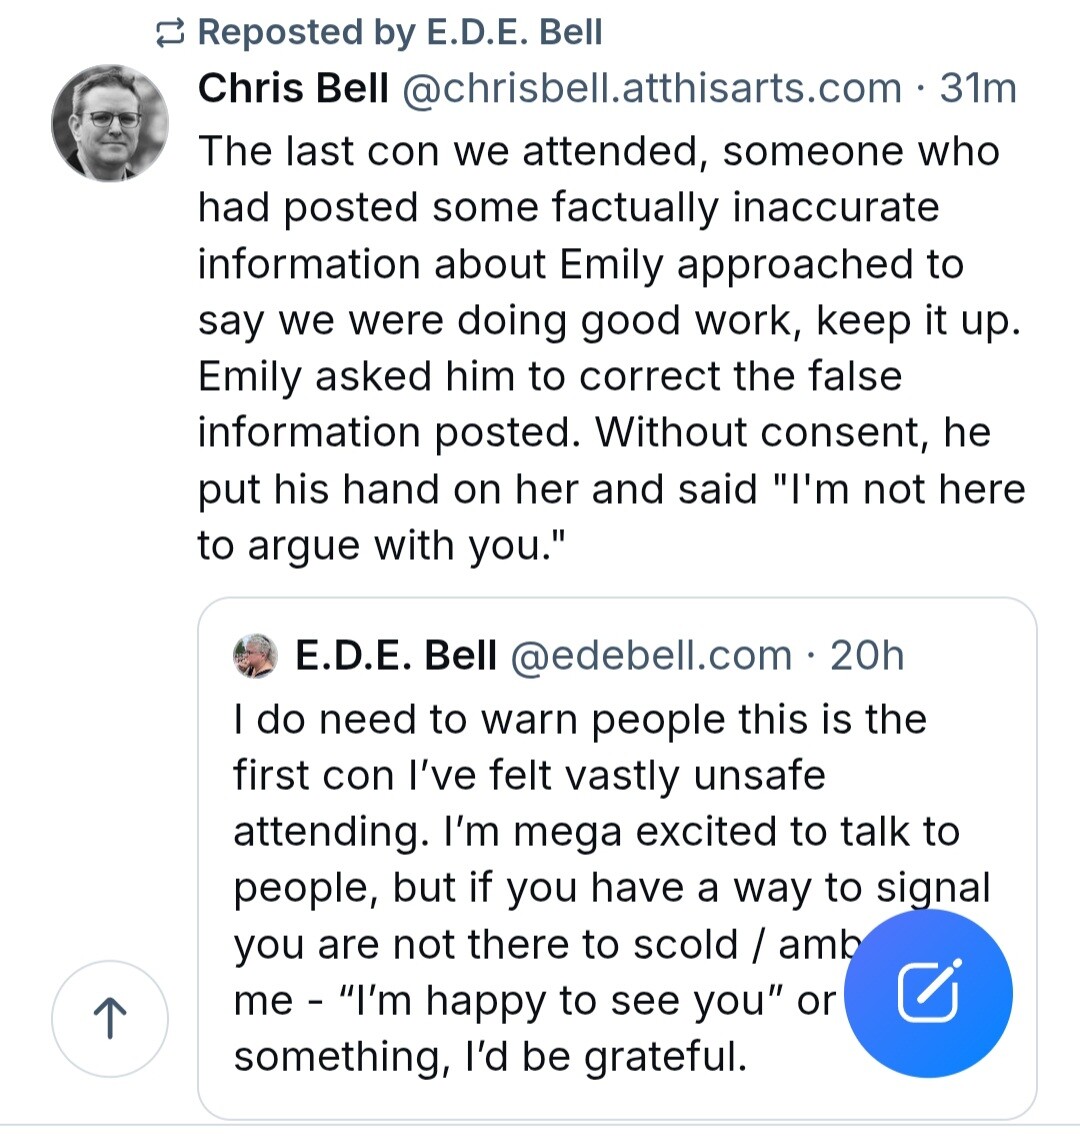Tap the 'I'm not here to argue' sentence
Screen dimensions: 1080x1145
[x=612, y=517]
